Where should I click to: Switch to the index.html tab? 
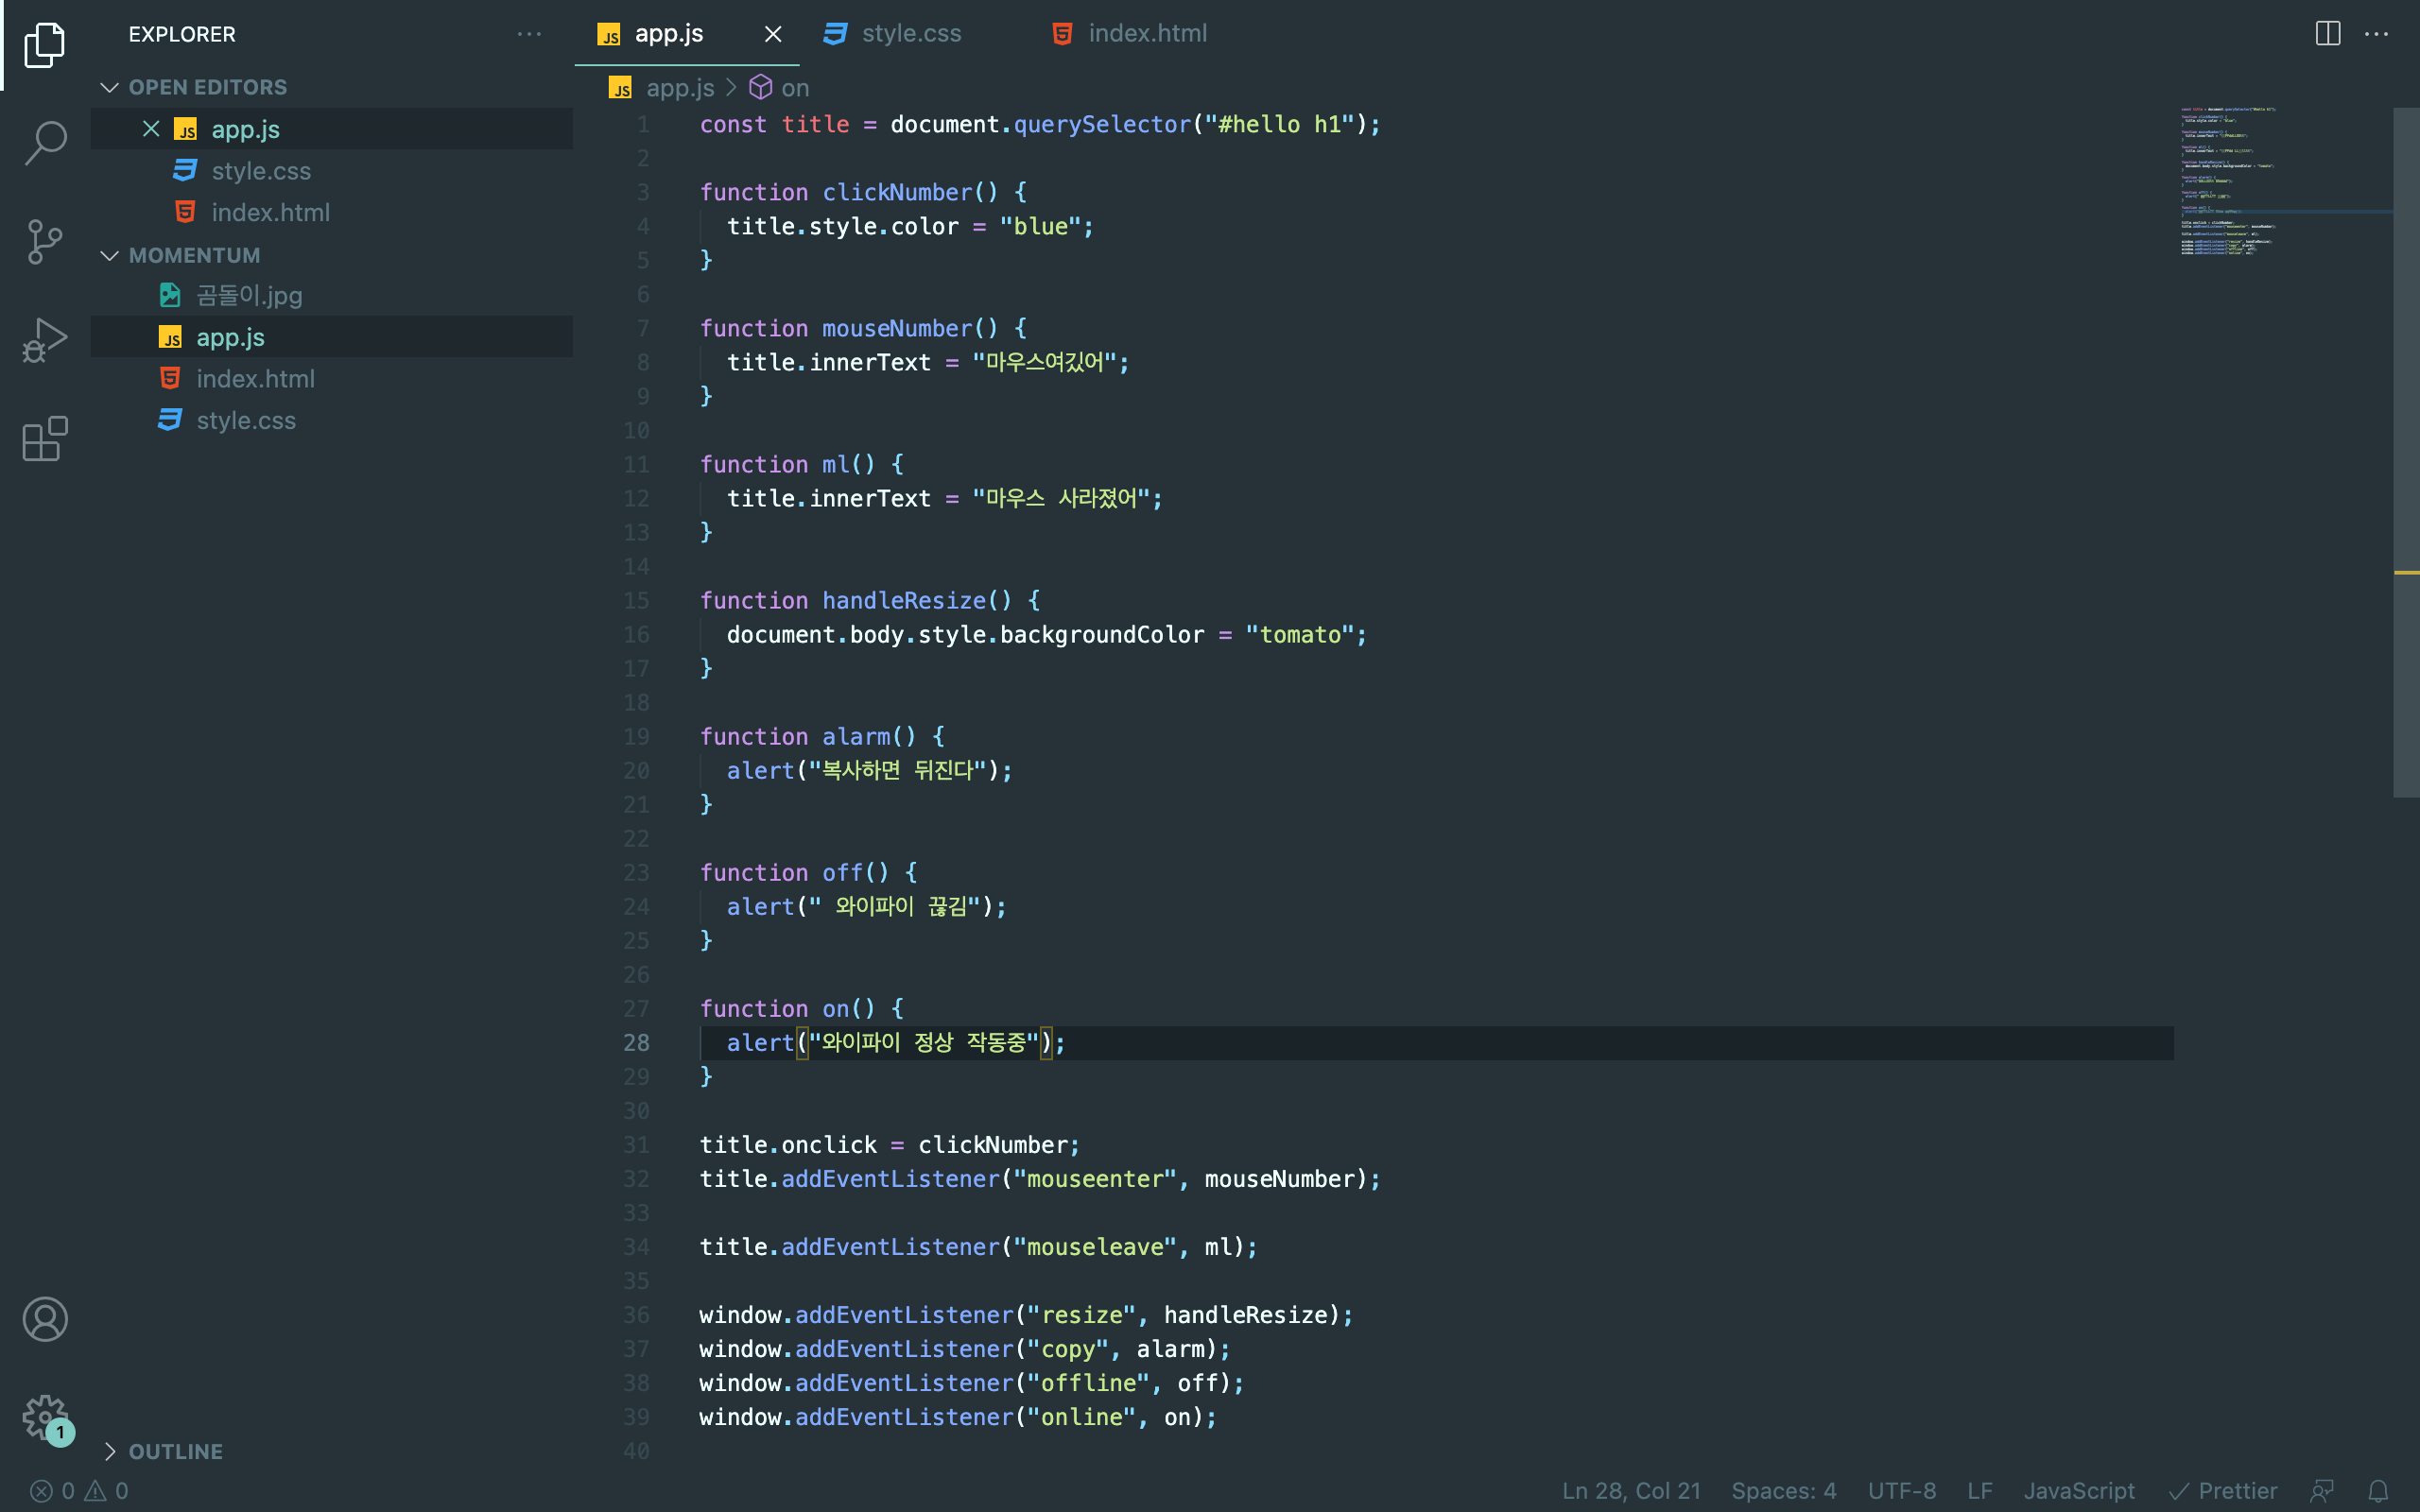1146,34
